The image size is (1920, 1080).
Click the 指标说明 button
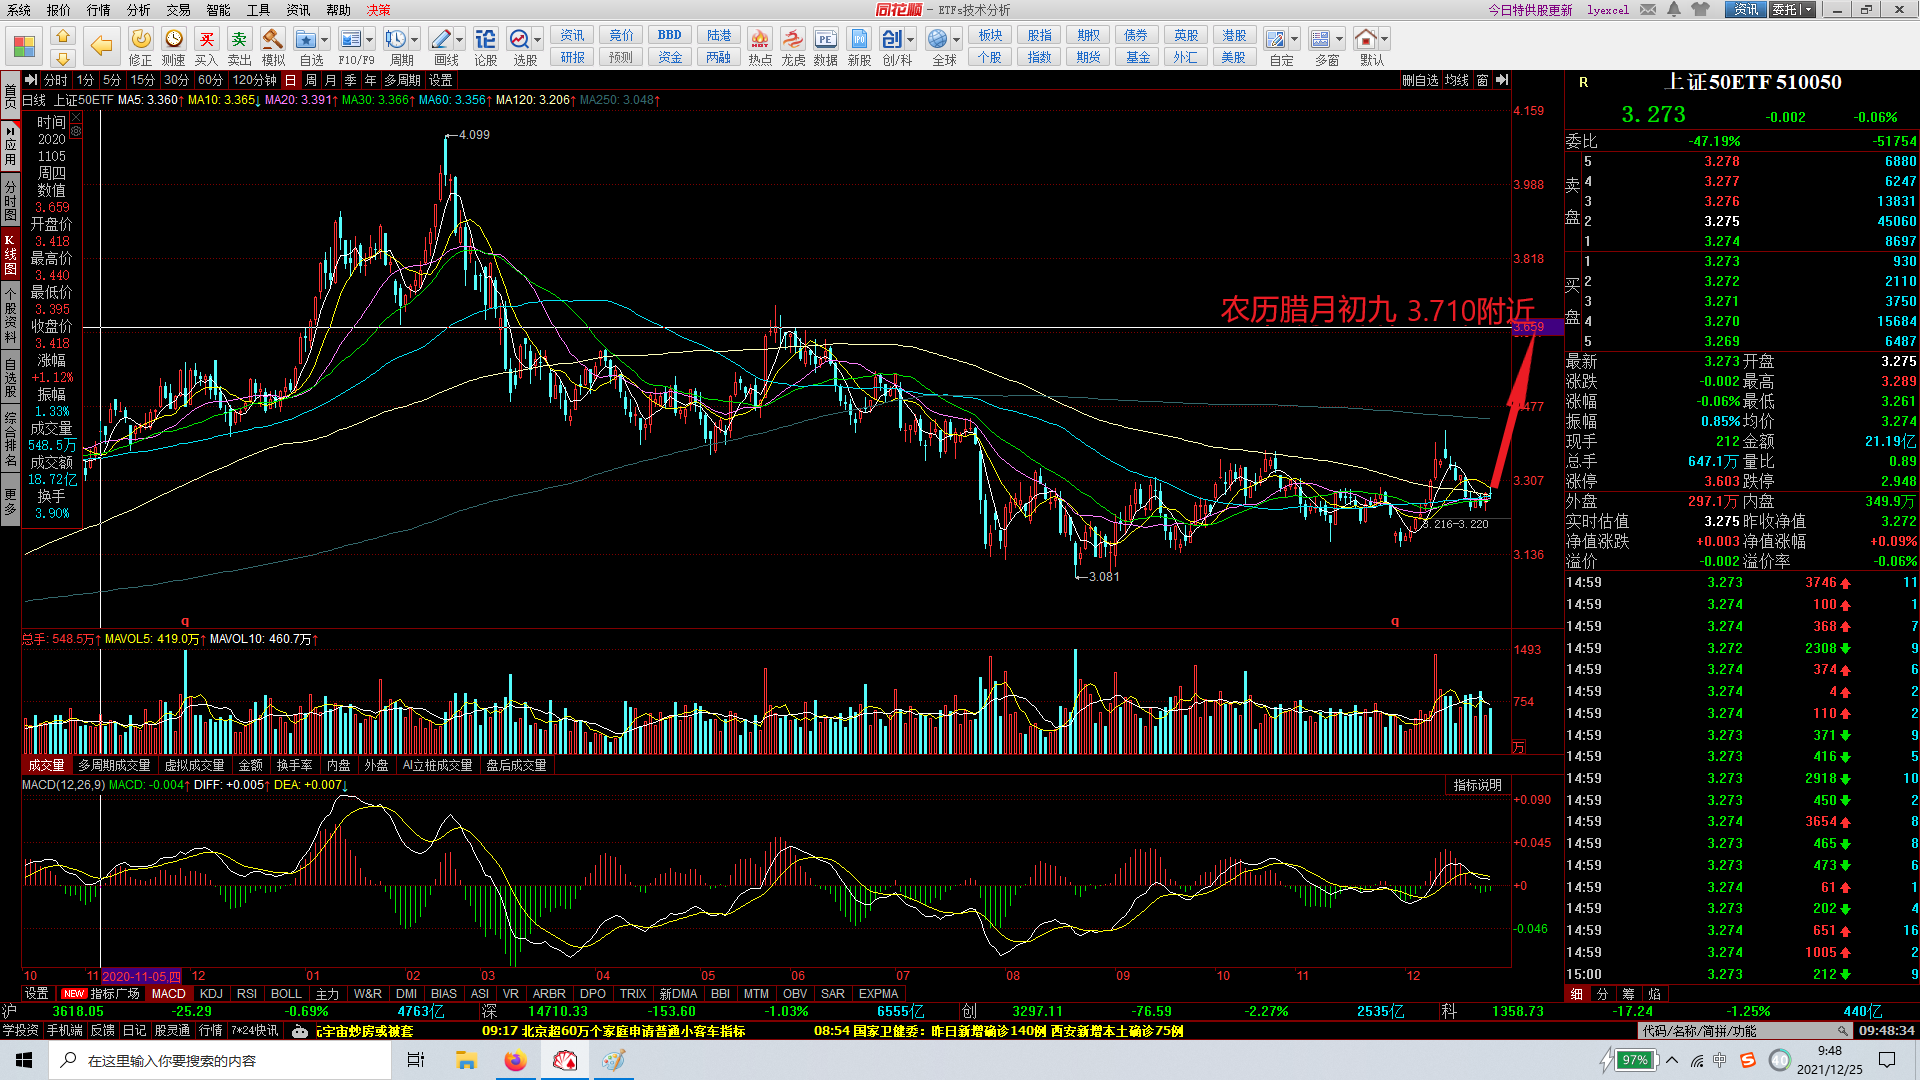(x=1477, y=785)
